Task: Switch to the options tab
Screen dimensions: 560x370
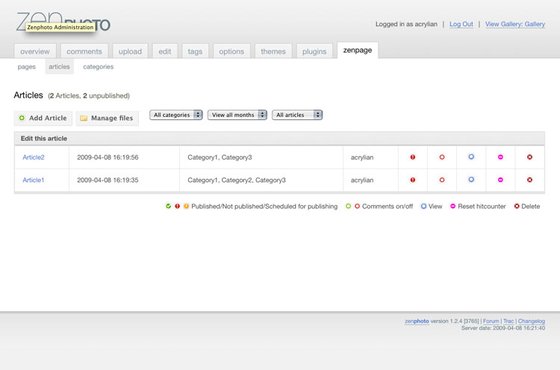Action: 231,51
